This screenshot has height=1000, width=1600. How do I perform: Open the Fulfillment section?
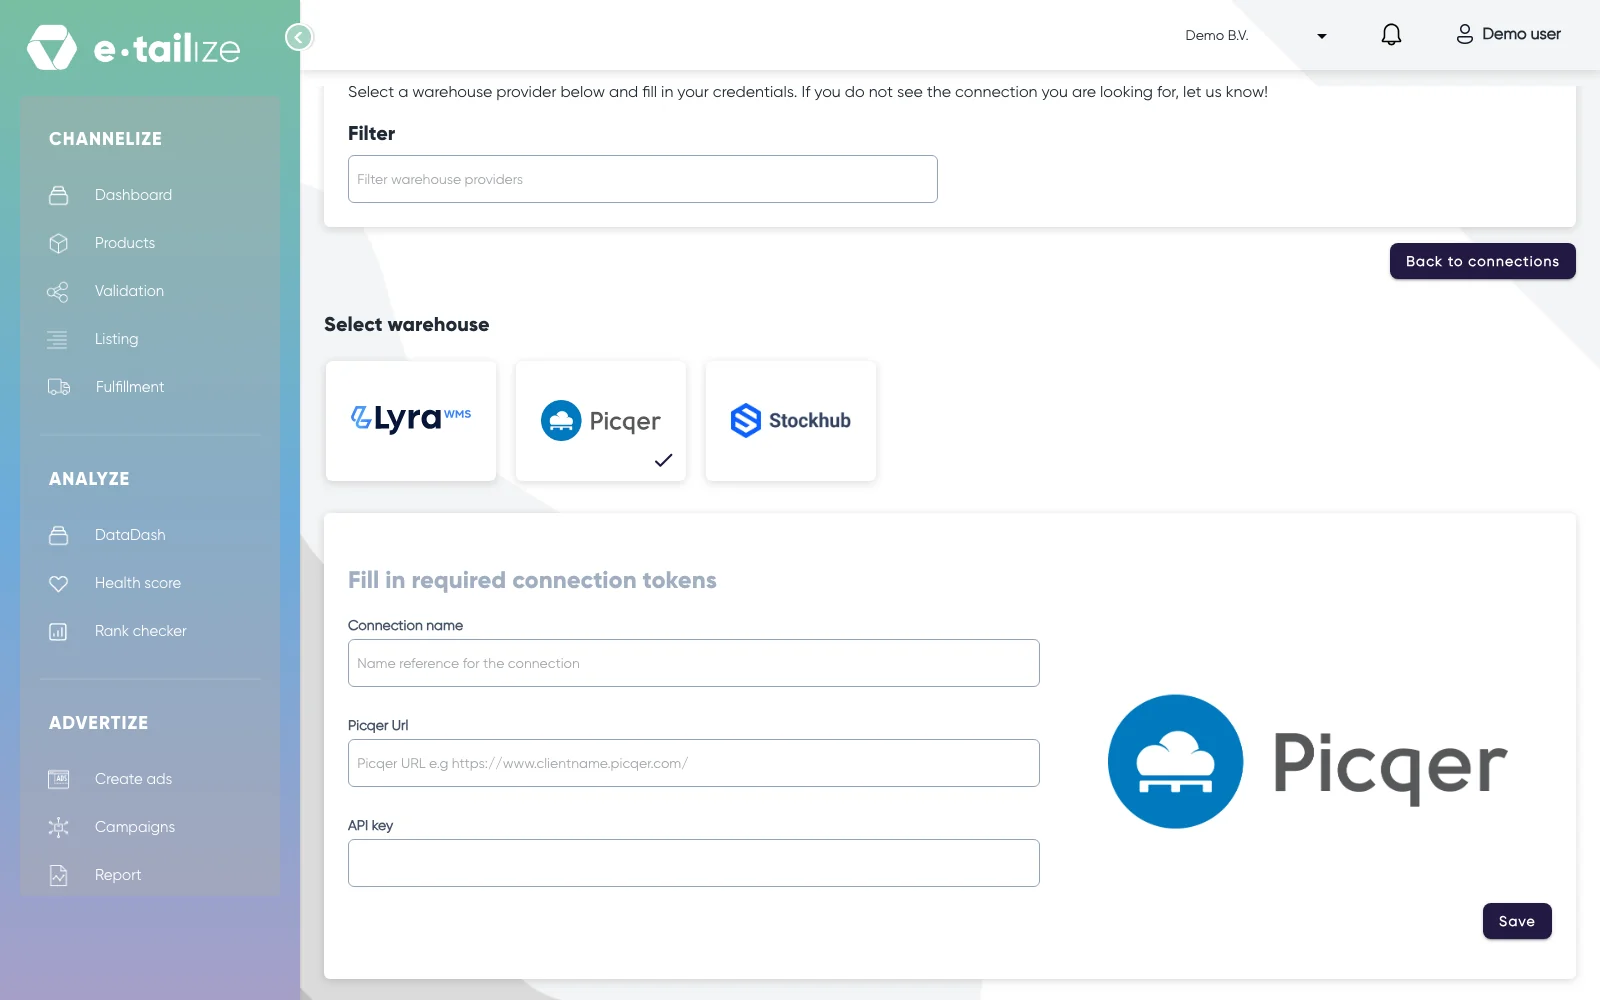click(x=130, y=387)
